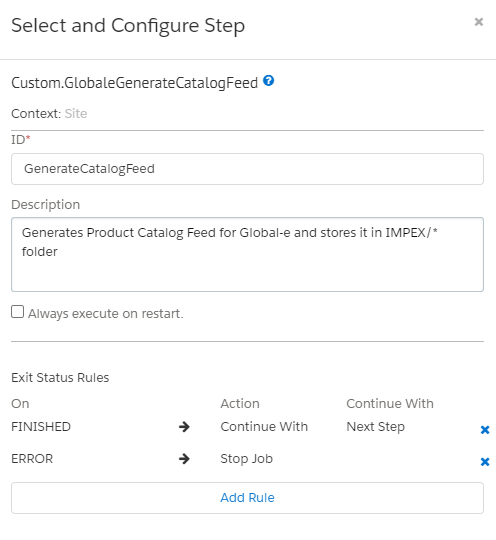Click the Next Step value
496x540 pixels.
coord(375,427)
